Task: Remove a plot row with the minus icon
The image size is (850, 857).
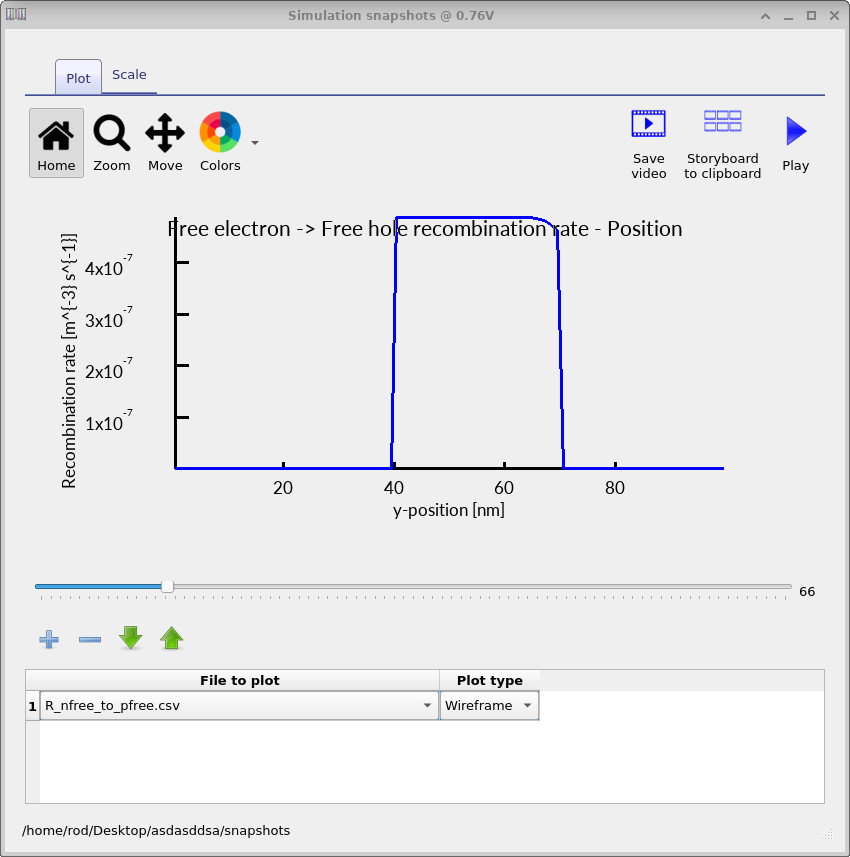Action: click(89, 639)
